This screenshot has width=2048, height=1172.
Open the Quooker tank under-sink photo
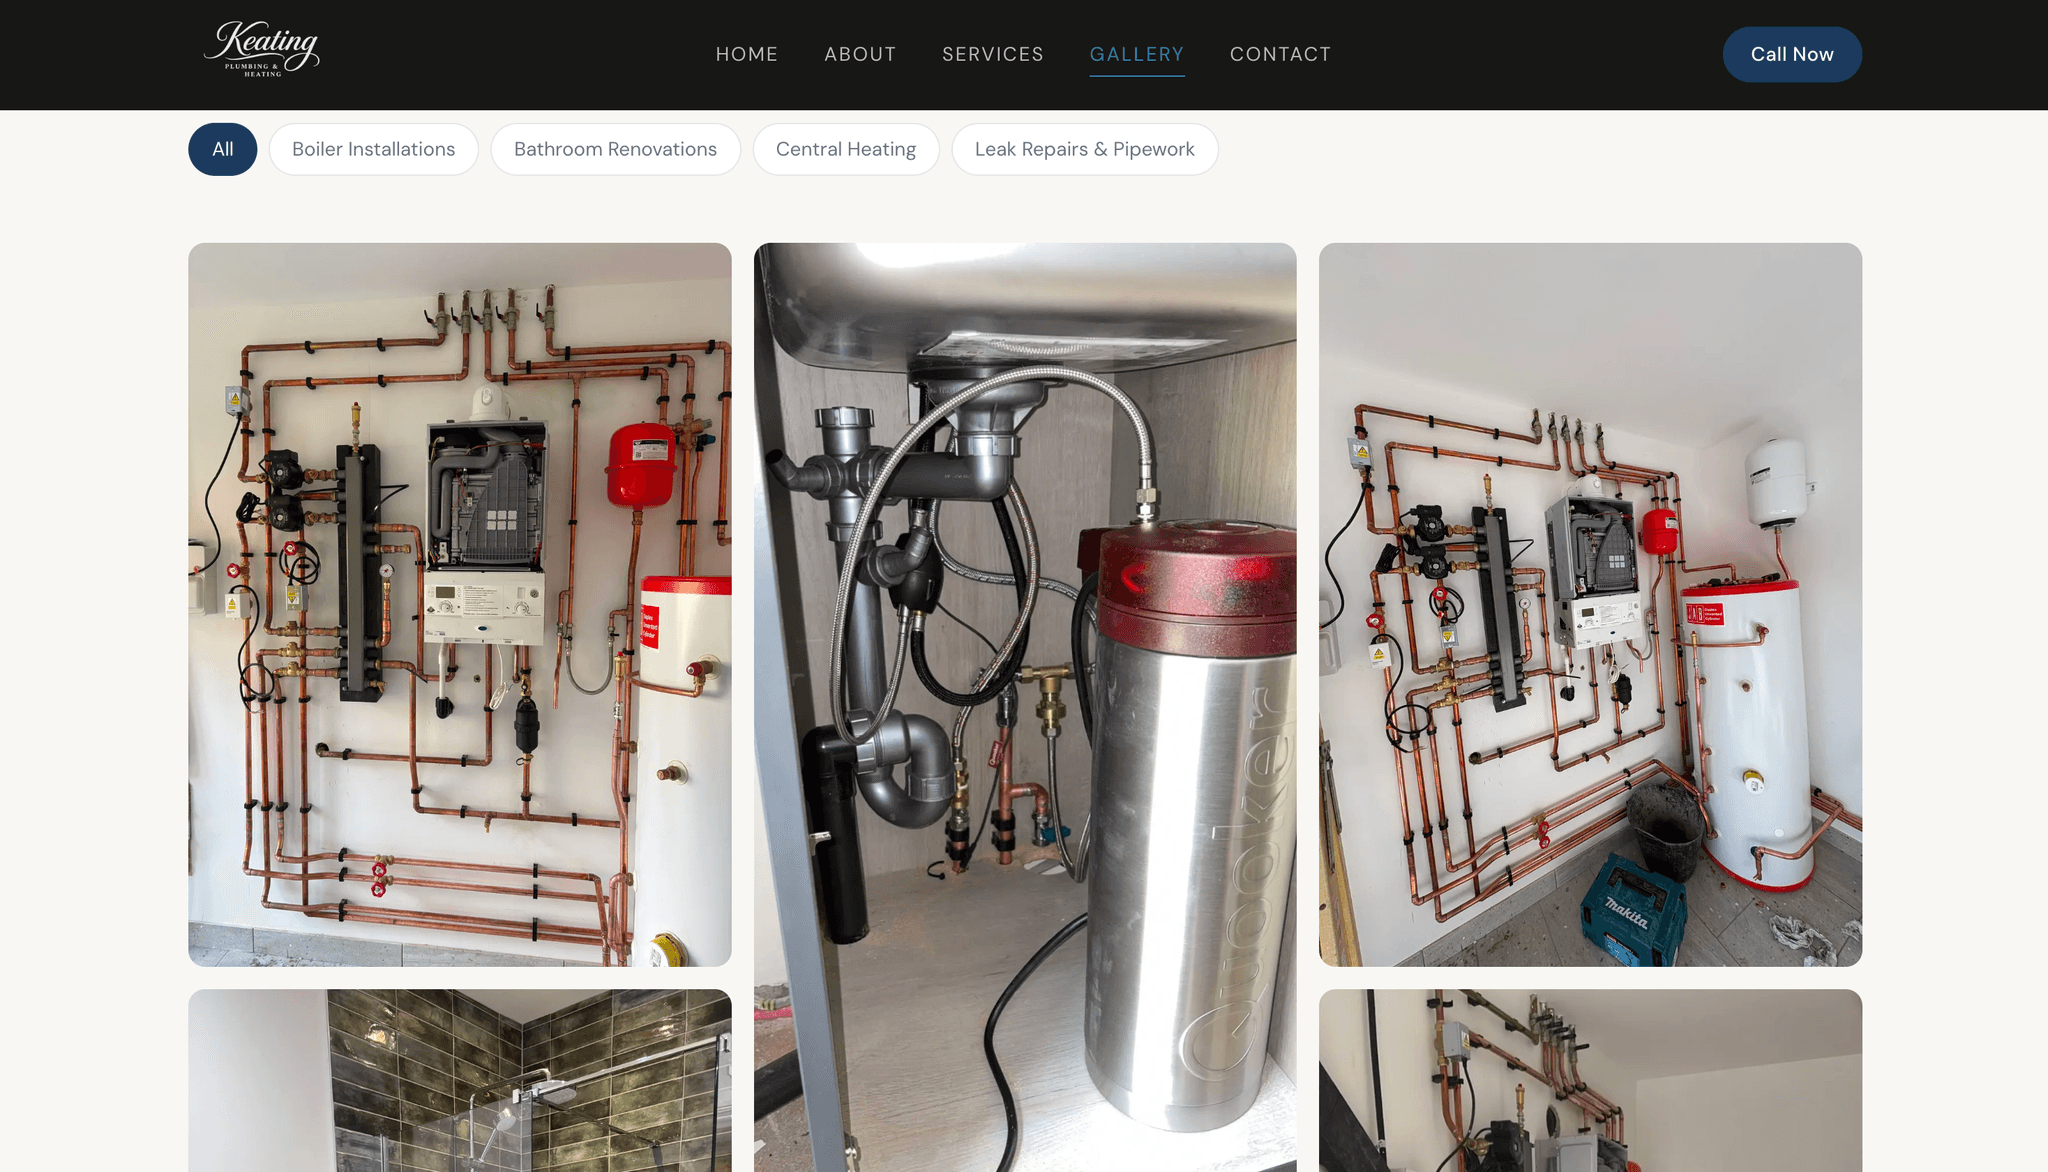click(1025, 707)
